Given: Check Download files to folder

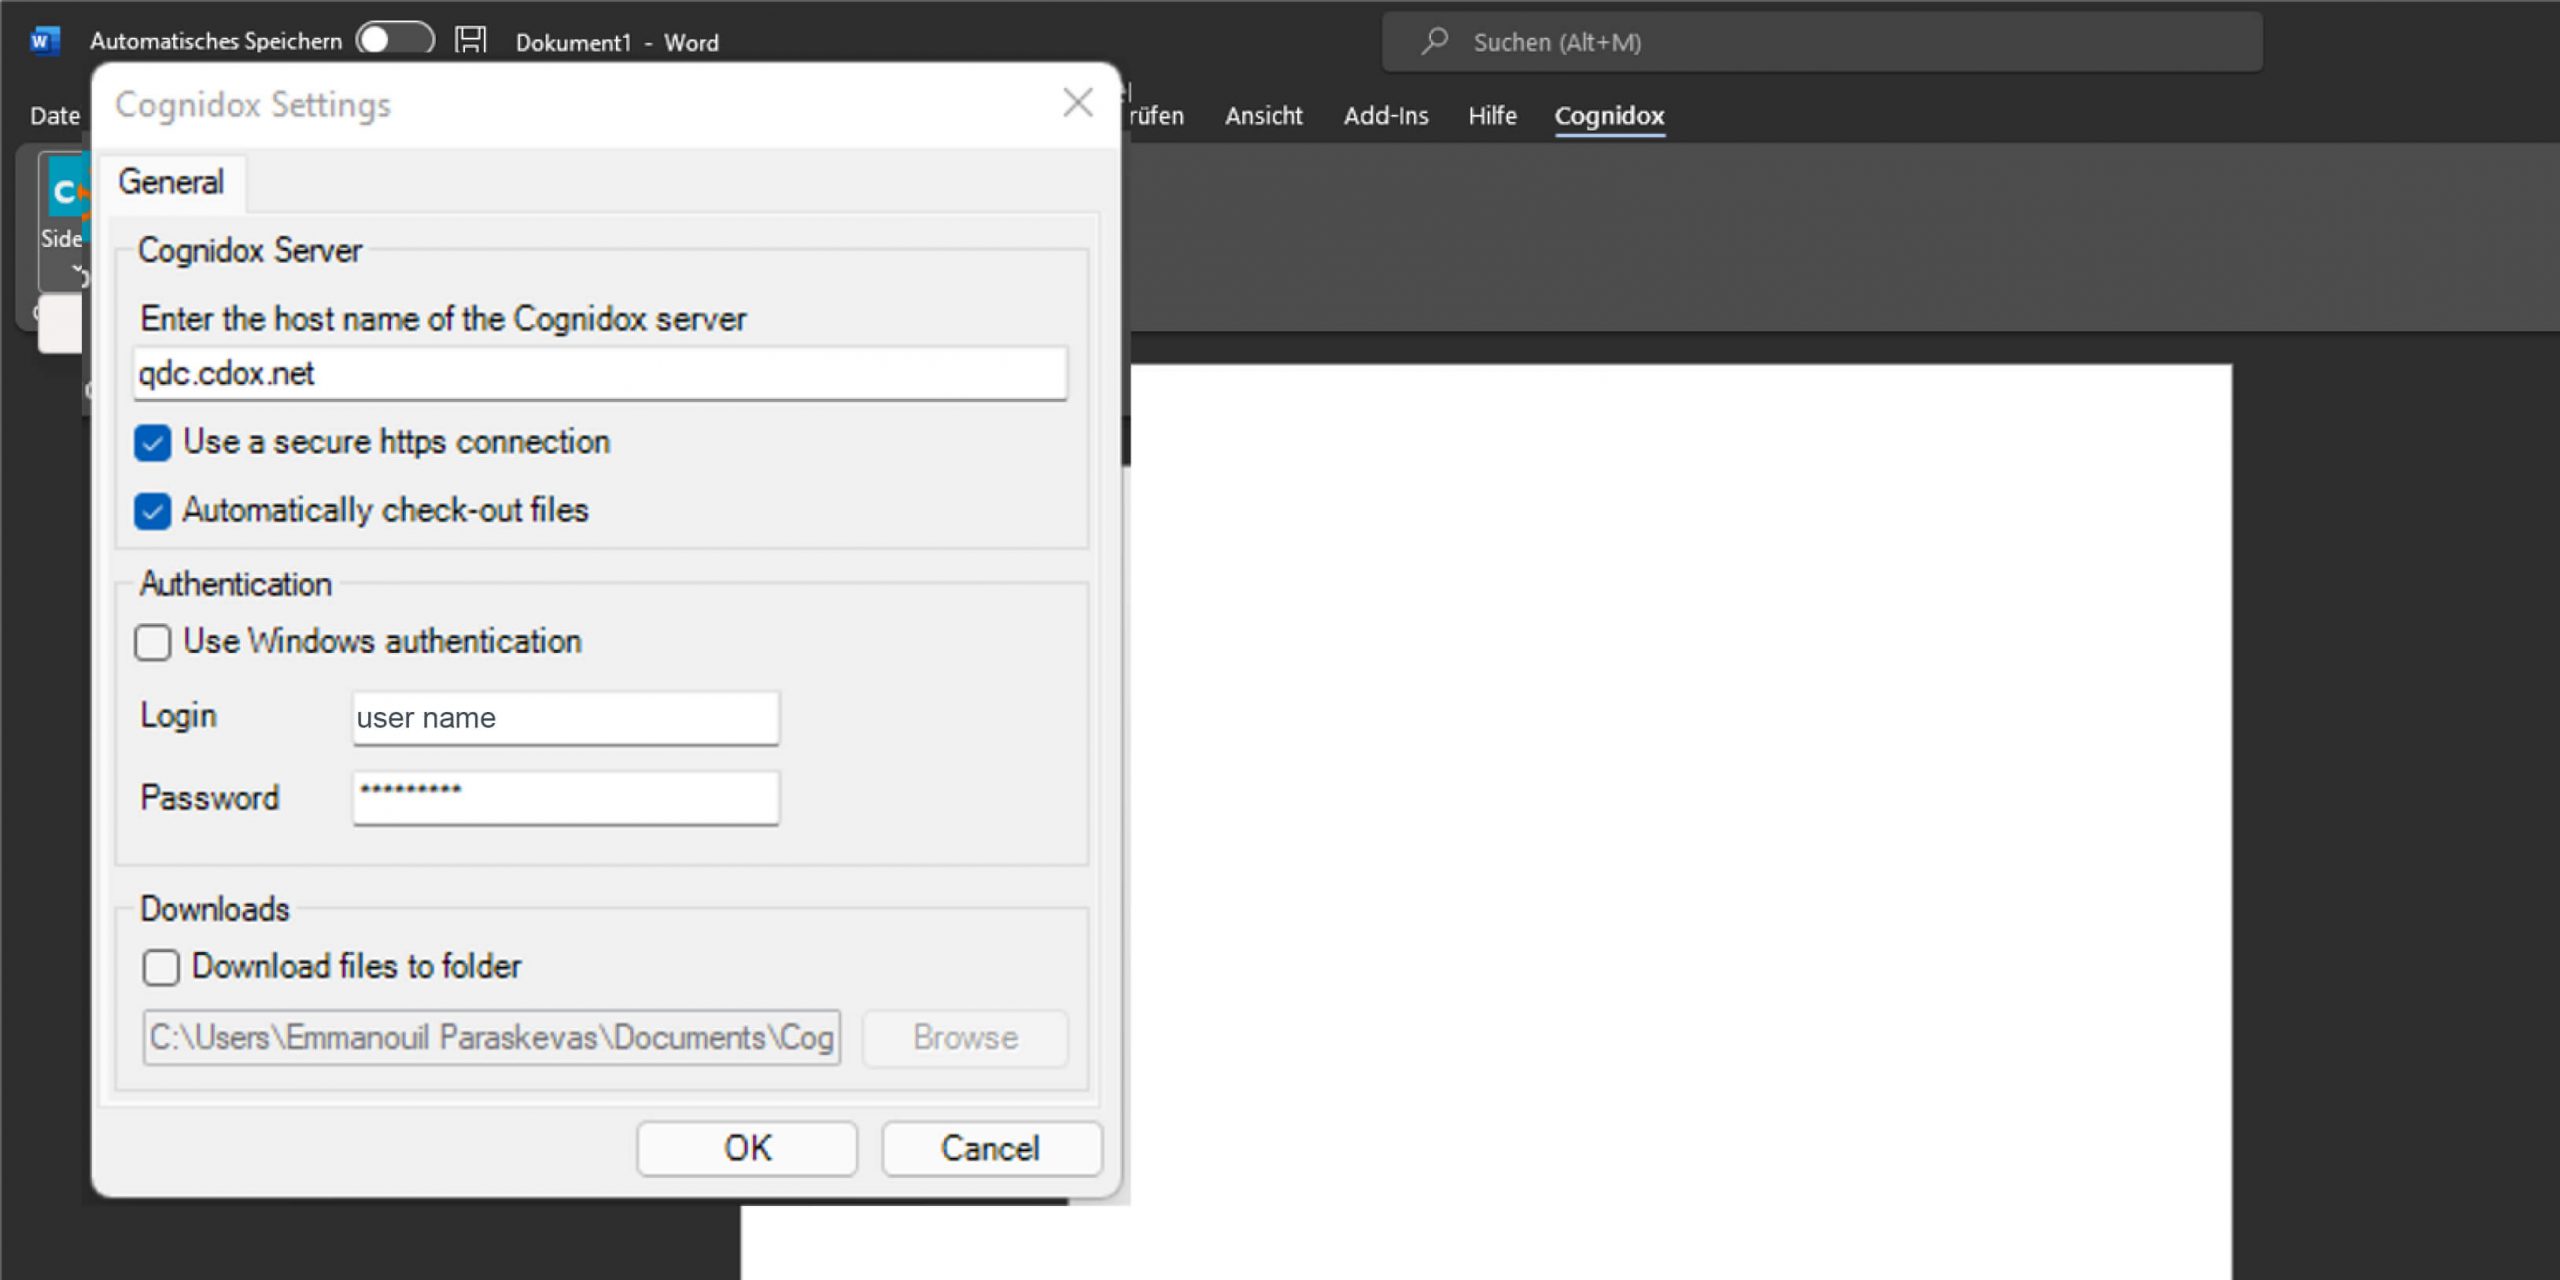Looking at the screenshot, I should click(161, 967).
